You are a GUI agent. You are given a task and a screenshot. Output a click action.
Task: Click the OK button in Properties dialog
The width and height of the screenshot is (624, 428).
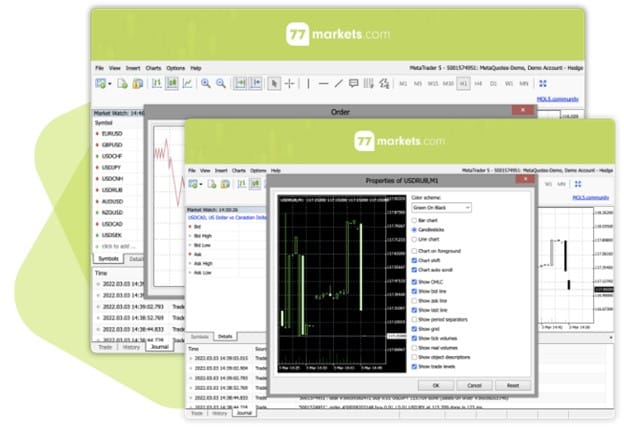pyautogui.click(x=435, y=384)
